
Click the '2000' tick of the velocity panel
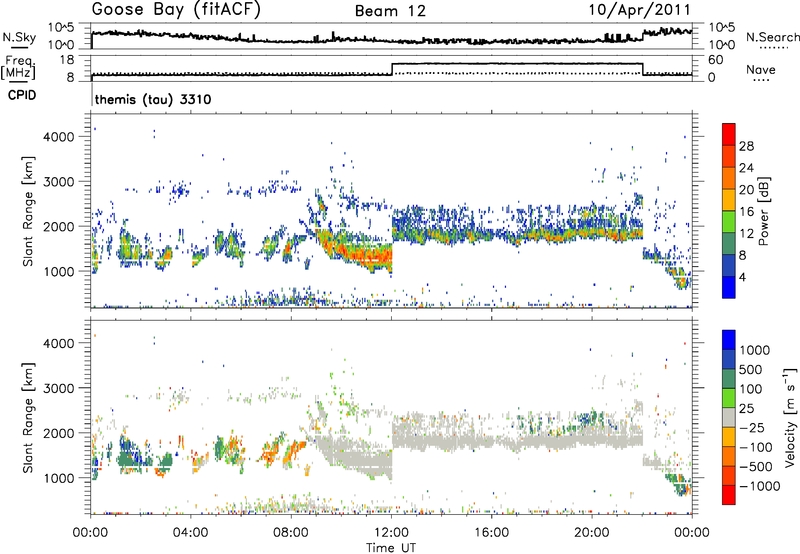58,433
